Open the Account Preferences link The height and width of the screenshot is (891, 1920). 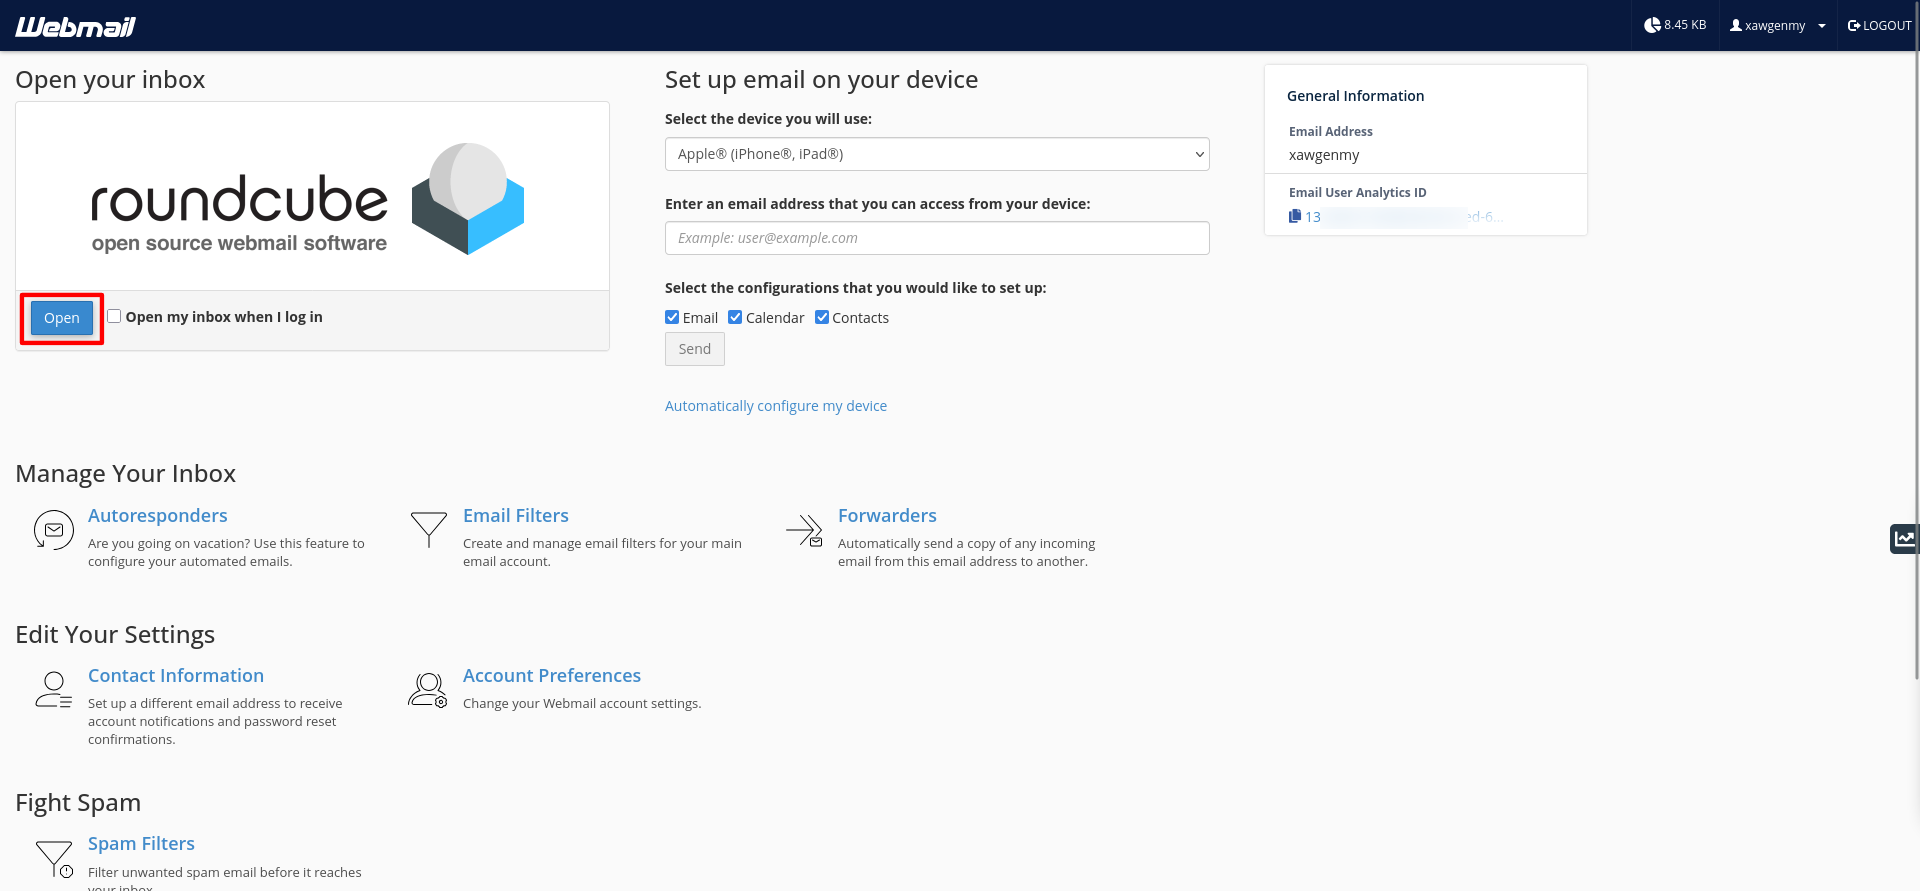pos(552,676)
